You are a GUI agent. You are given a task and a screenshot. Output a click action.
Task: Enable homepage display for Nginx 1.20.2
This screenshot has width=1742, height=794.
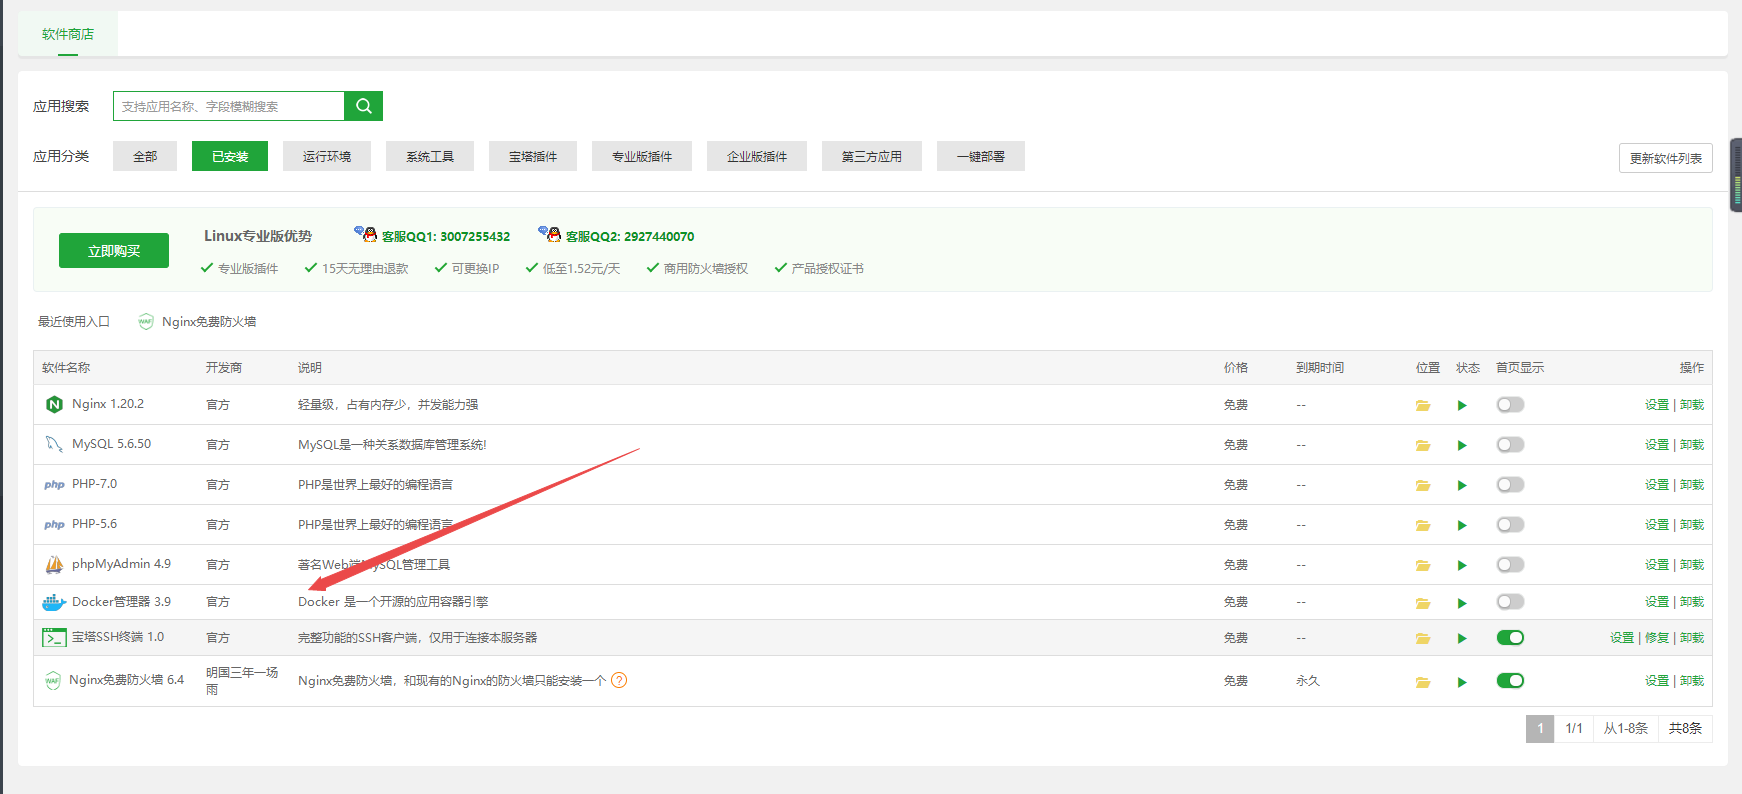[x=1510, y=405]
